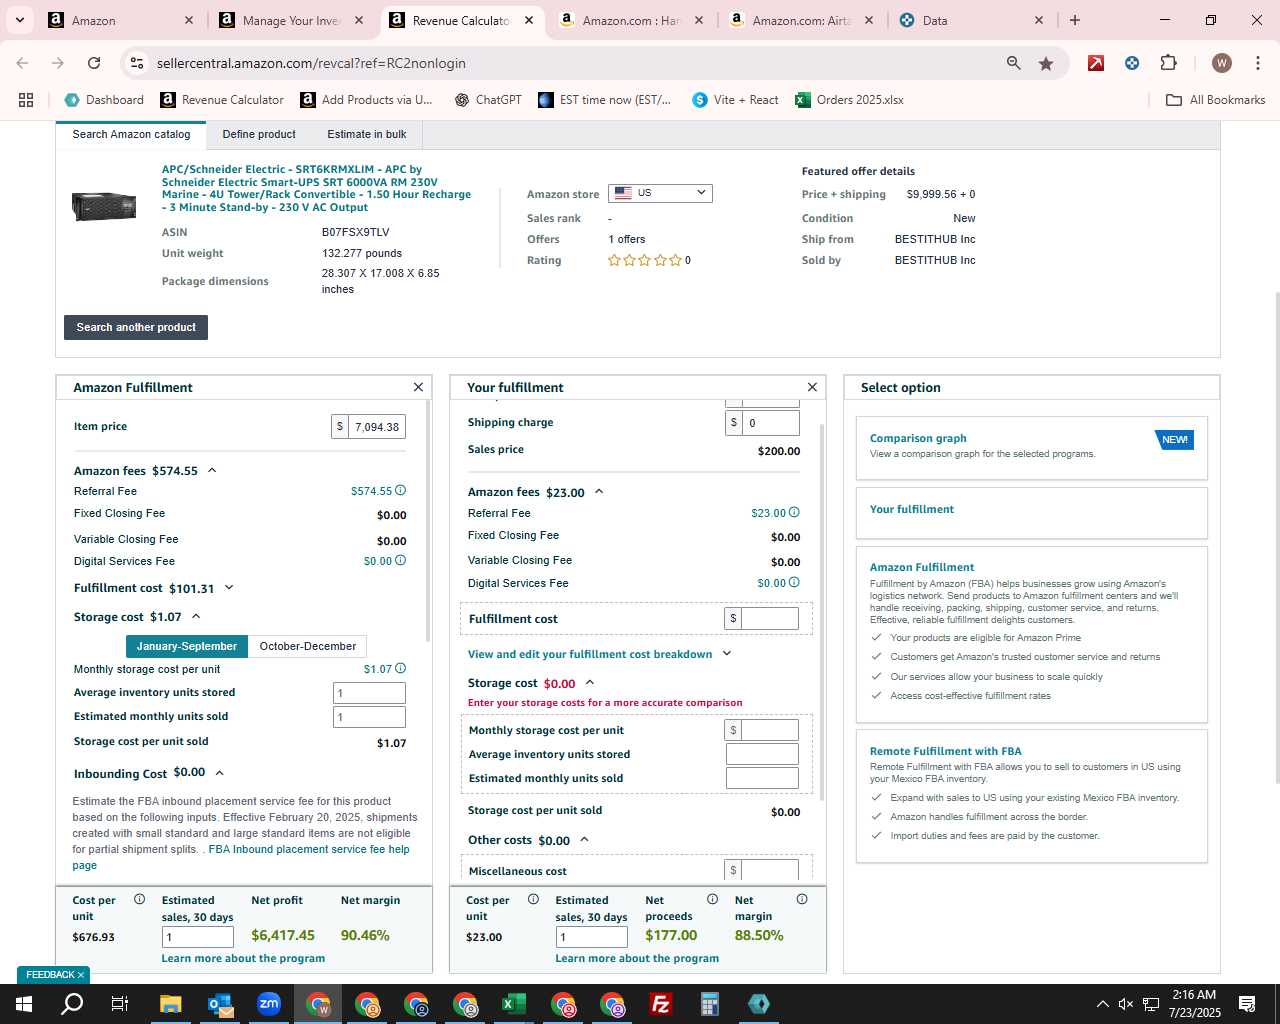Open FileZilla from the taskbar
1280x1024 pixels.
(660, 1004)
